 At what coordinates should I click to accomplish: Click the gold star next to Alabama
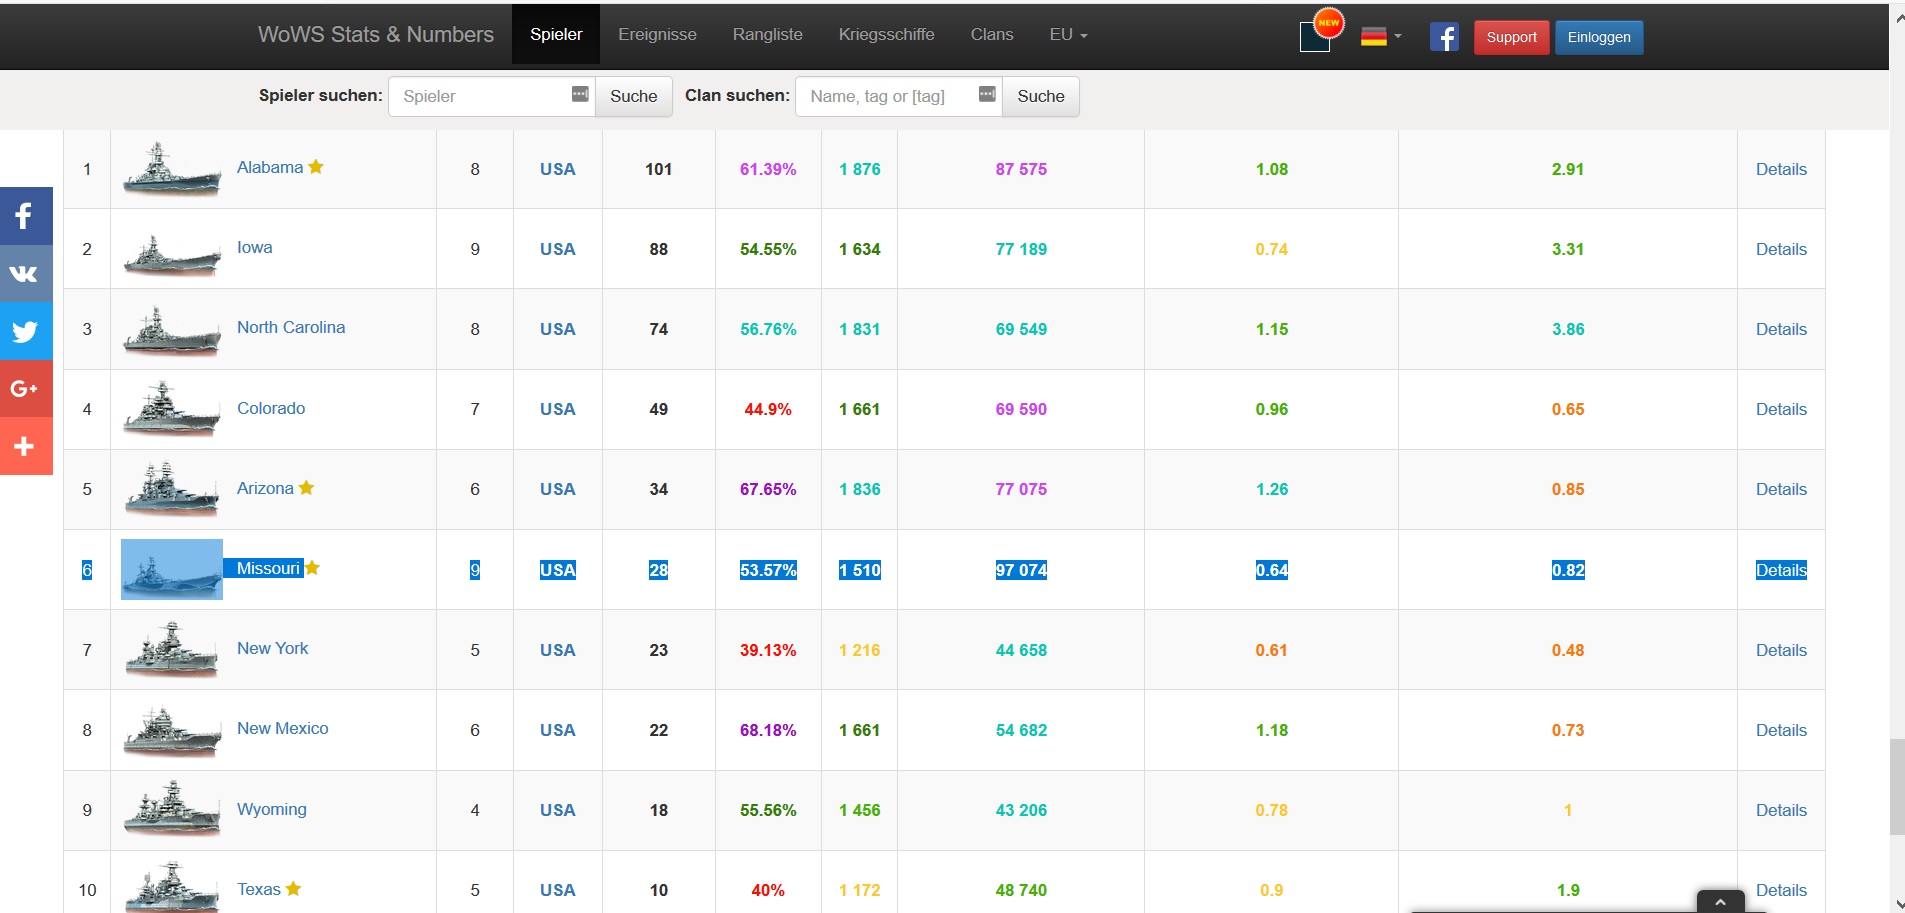316,167
